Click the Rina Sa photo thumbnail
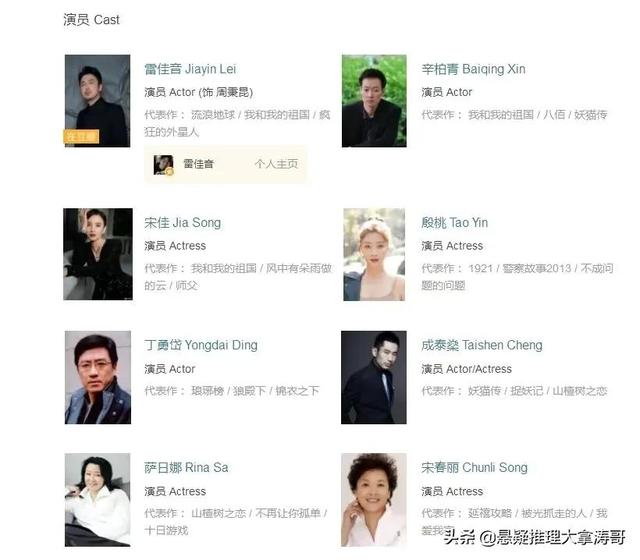 [98, 500]
